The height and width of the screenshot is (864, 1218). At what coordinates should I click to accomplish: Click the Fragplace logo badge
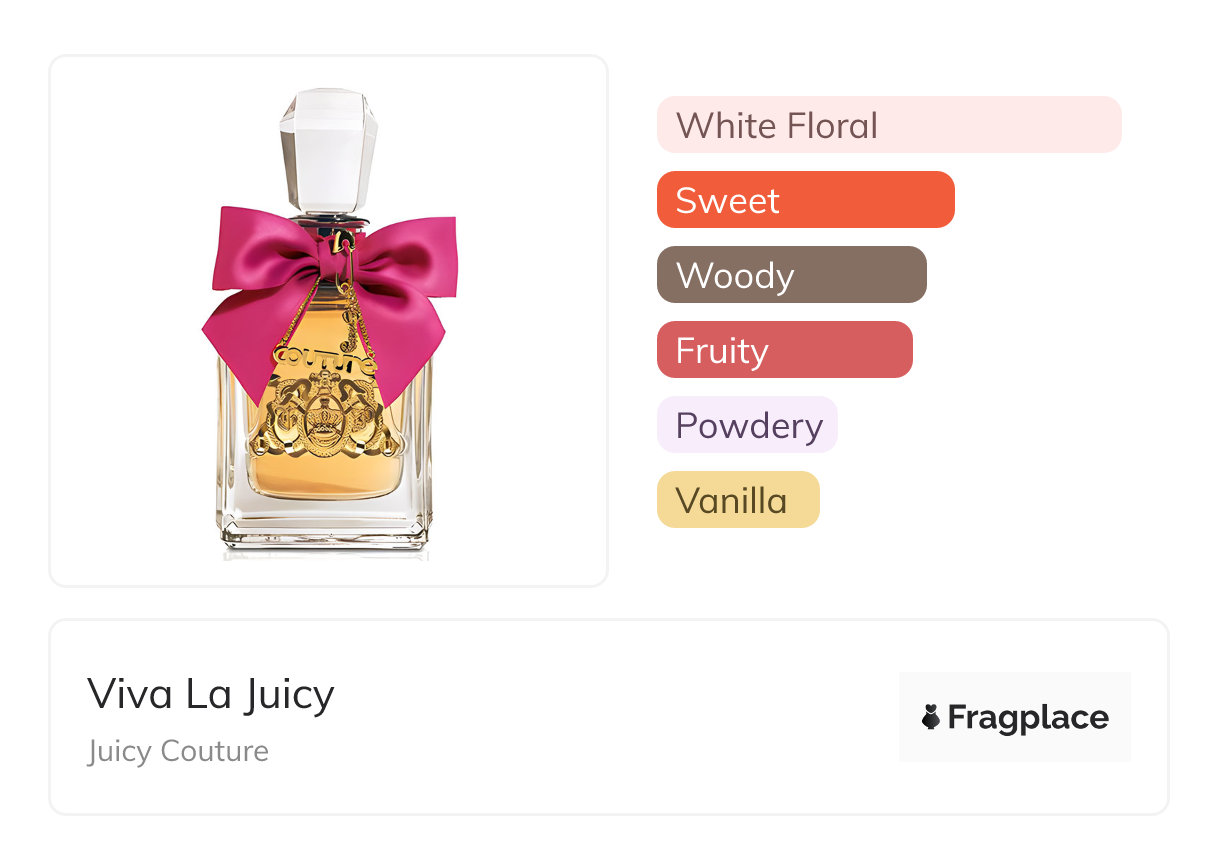tap(1015, 717)
